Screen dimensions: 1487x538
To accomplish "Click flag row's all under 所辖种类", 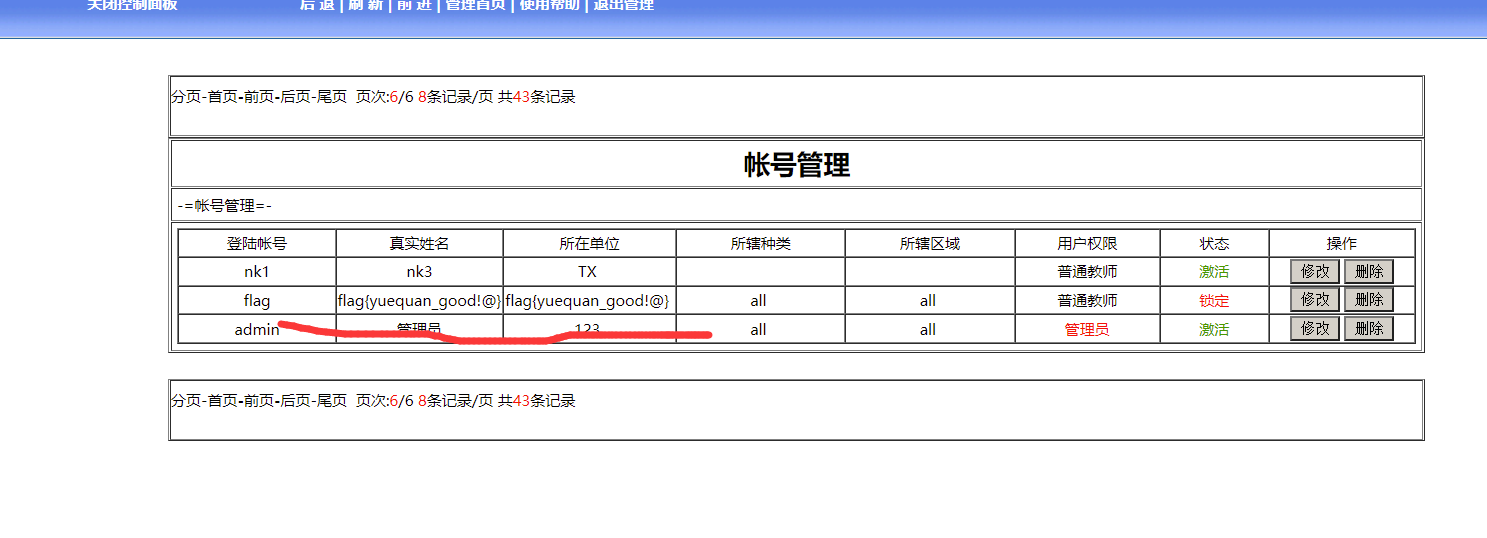I will click(x=759, y=301).
